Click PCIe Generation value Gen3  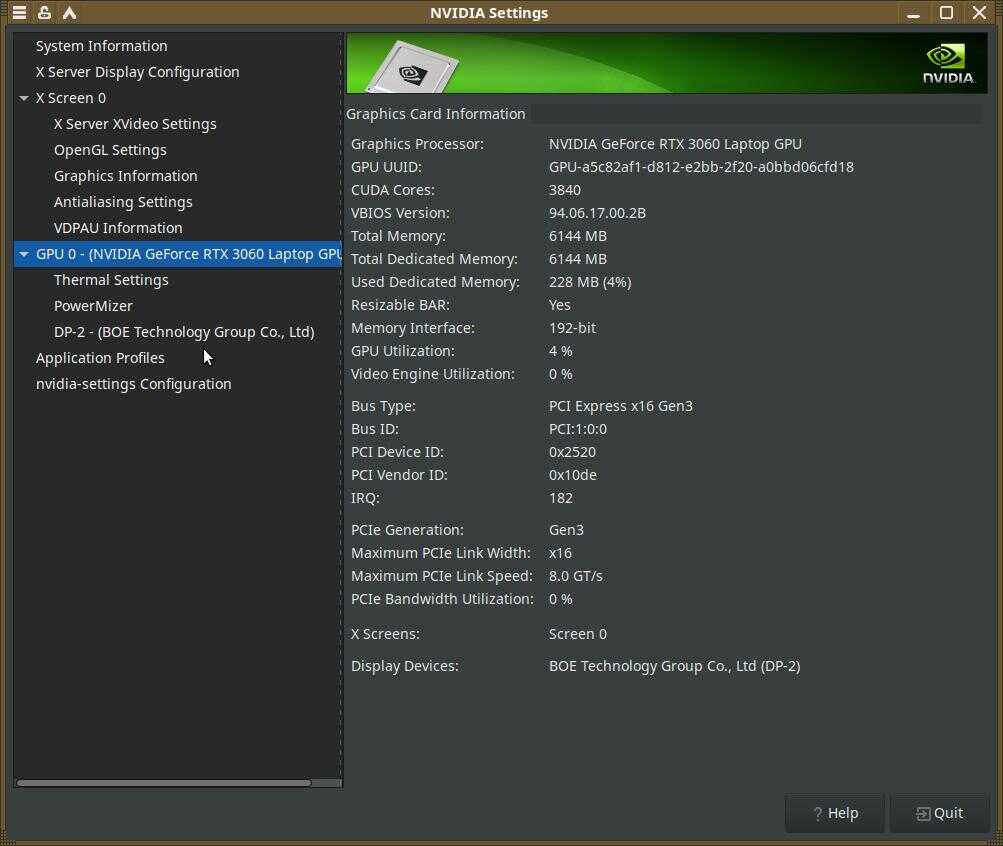(566, 531)
